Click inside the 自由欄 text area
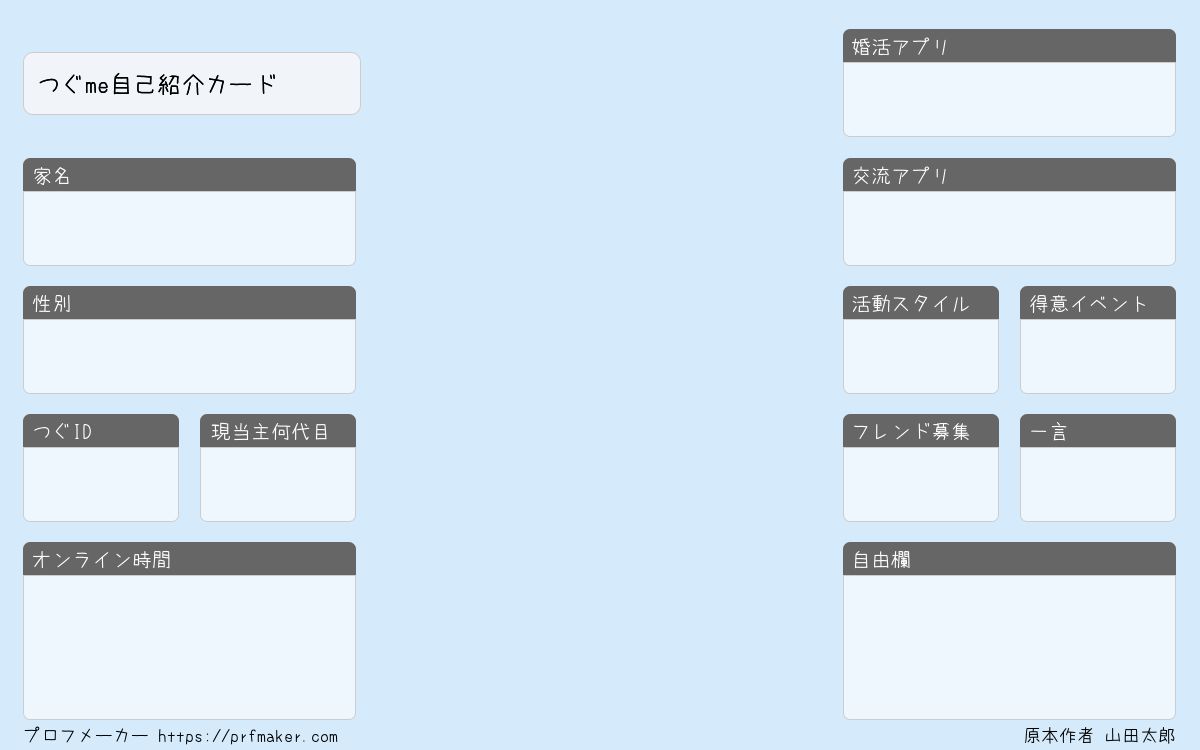The image size is (1200, 750). tap(1009, 646)
